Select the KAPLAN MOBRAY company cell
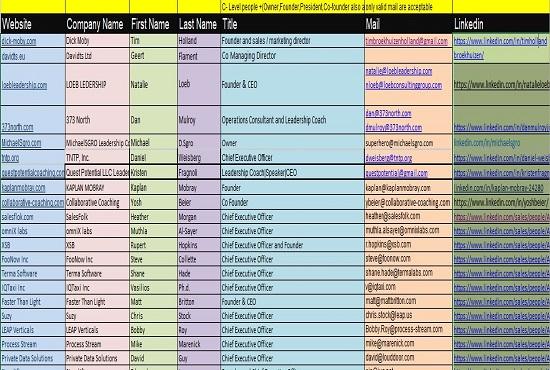Viewport: 550px width, 370px height. click(97, 188)
